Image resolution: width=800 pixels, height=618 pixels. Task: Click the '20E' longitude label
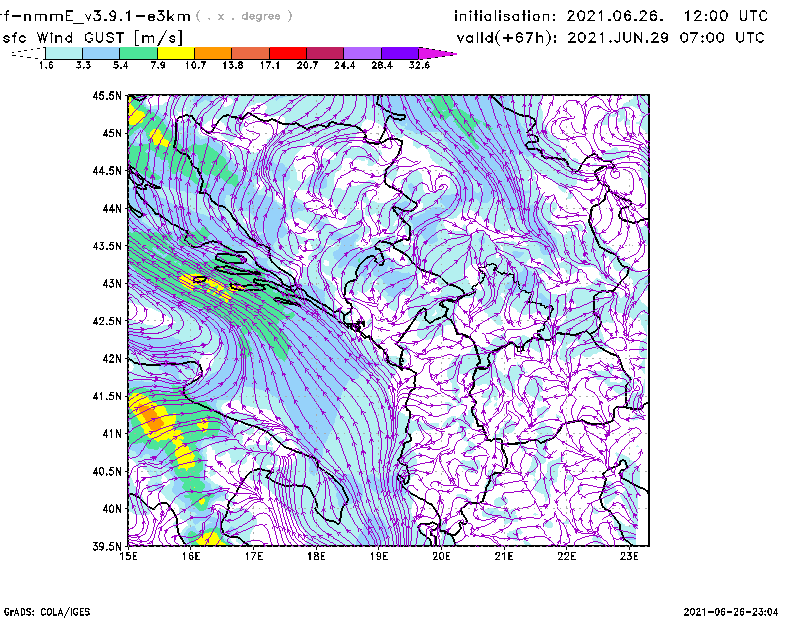(441, 556)
